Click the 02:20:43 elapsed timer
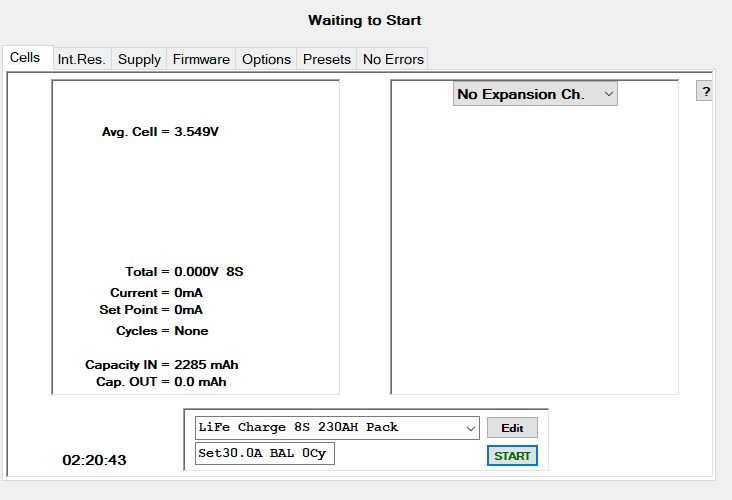 [94, 460]
